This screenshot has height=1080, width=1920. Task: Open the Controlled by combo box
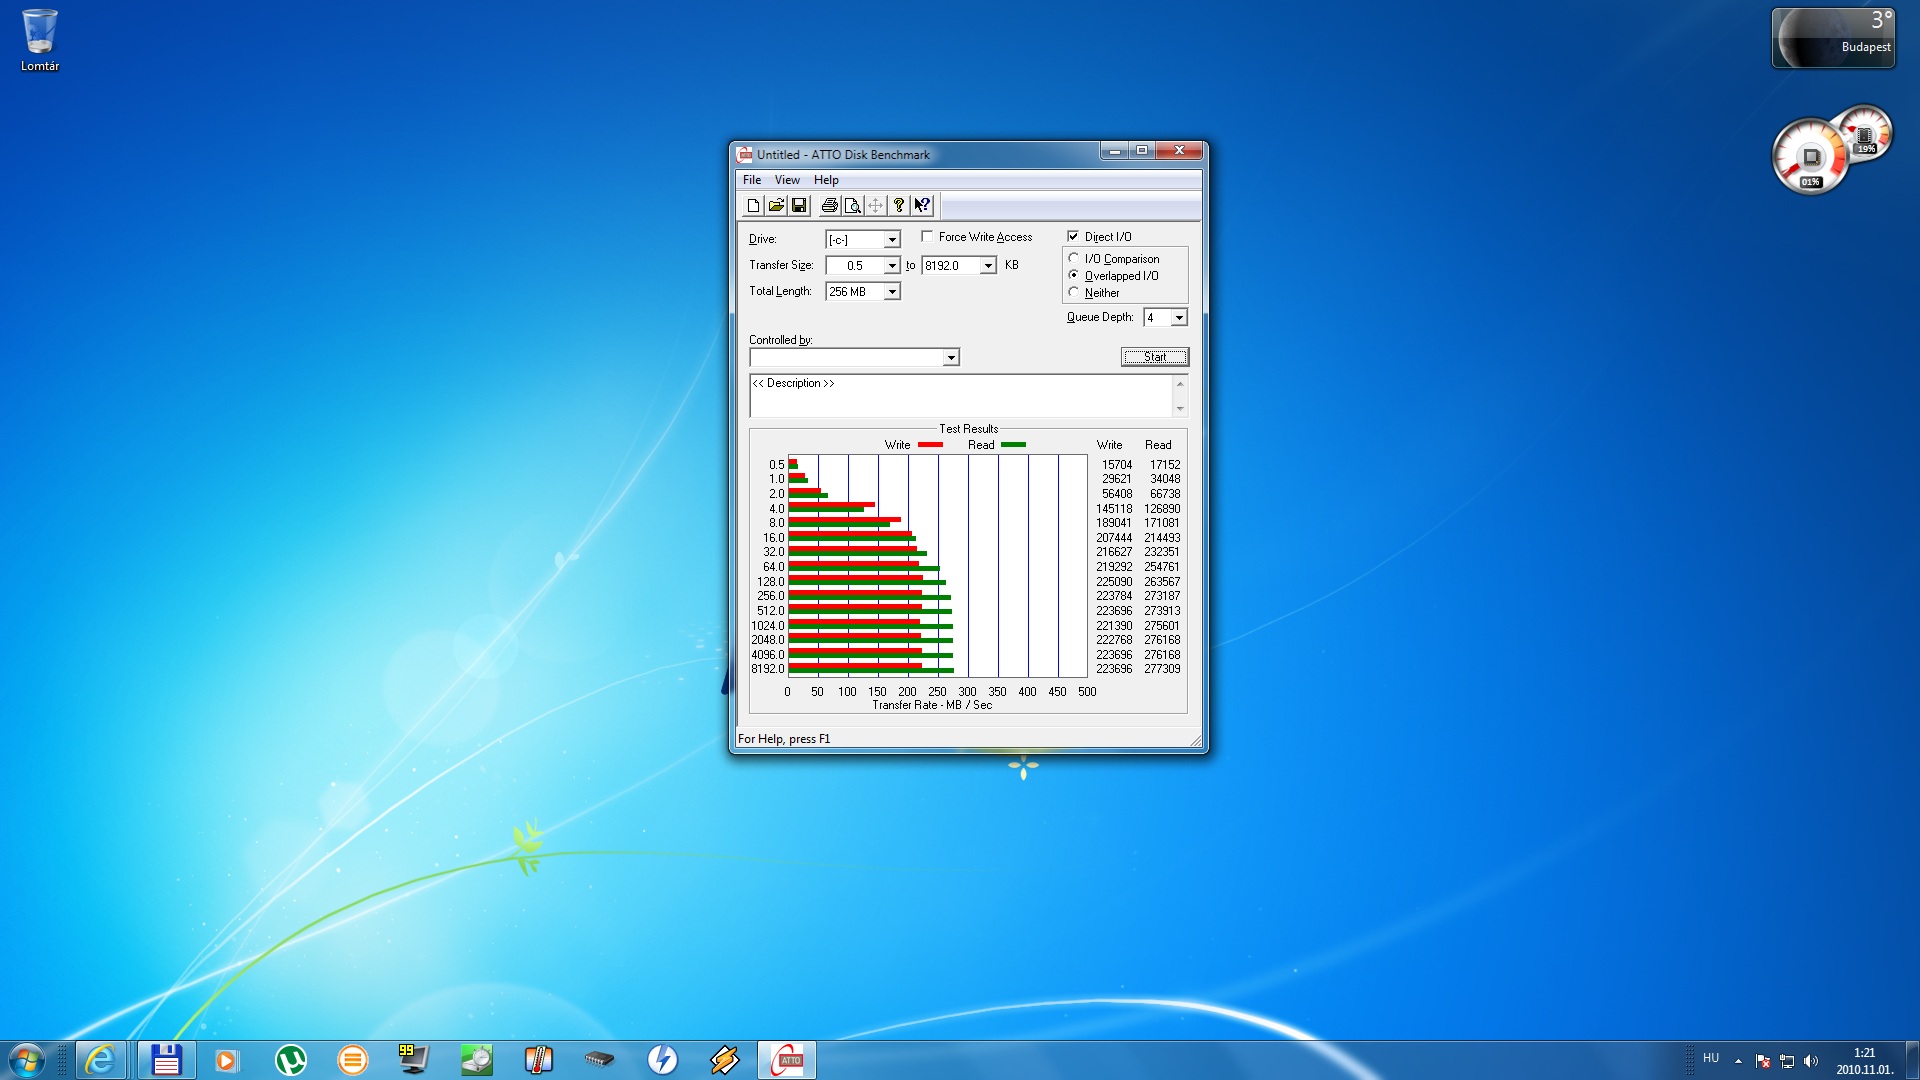[x=951, y=358]
